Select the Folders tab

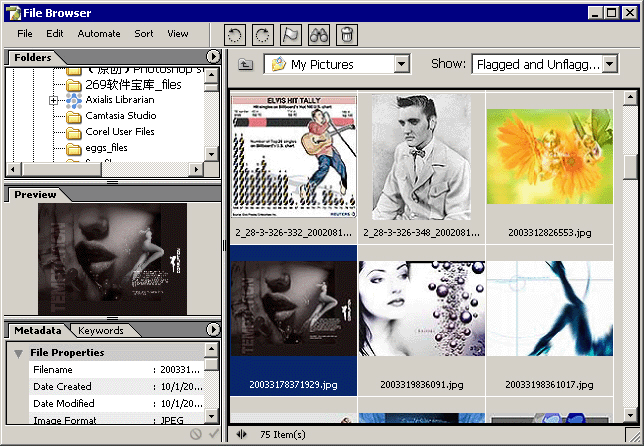33,57
